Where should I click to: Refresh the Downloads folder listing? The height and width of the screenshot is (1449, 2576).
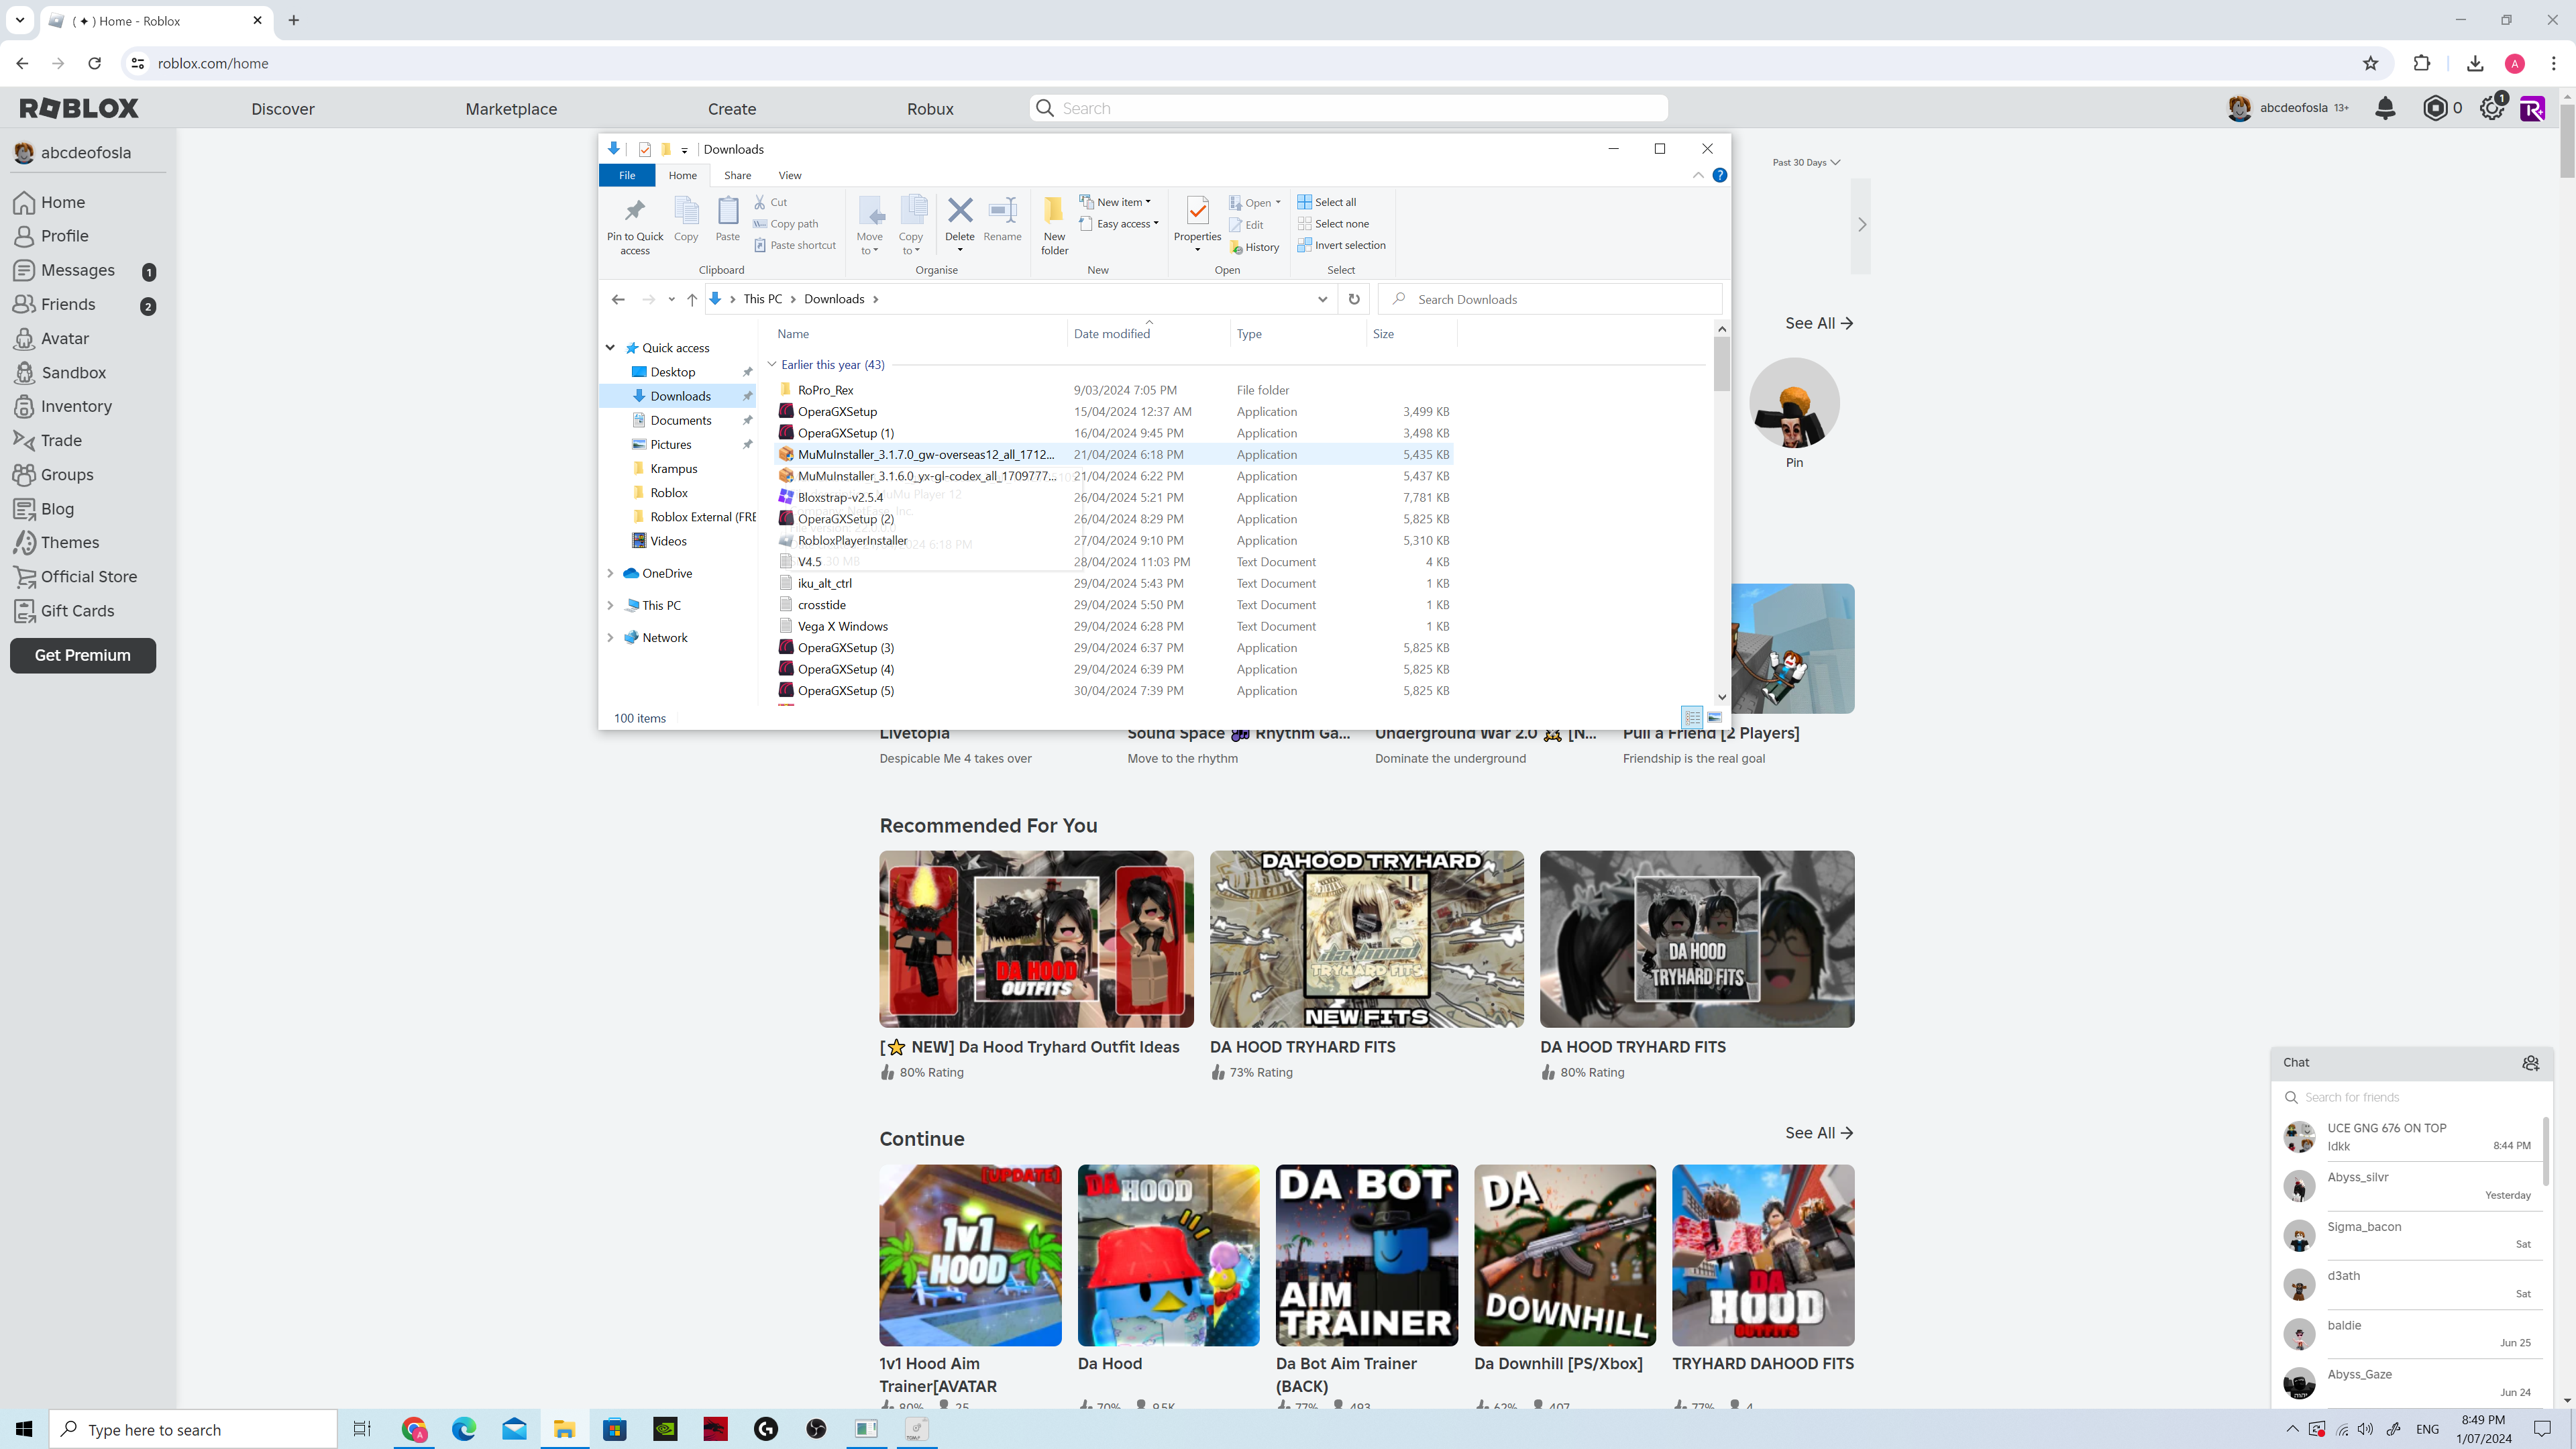coord(1354,299)
